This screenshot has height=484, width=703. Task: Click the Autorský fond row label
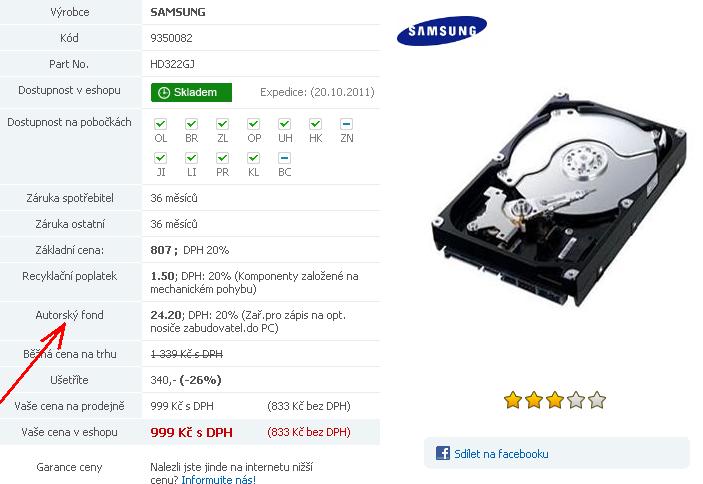pyautogui.click(x=69, y=315)
